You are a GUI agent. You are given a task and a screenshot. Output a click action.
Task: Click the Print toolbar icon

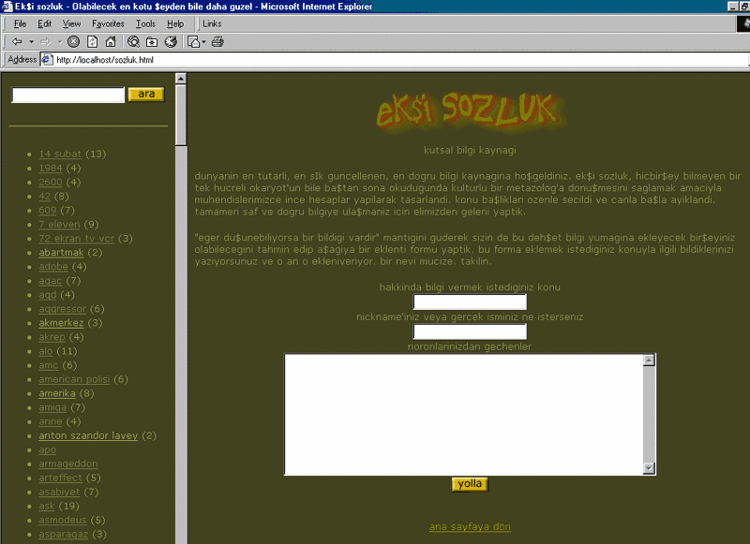(217, 42)
